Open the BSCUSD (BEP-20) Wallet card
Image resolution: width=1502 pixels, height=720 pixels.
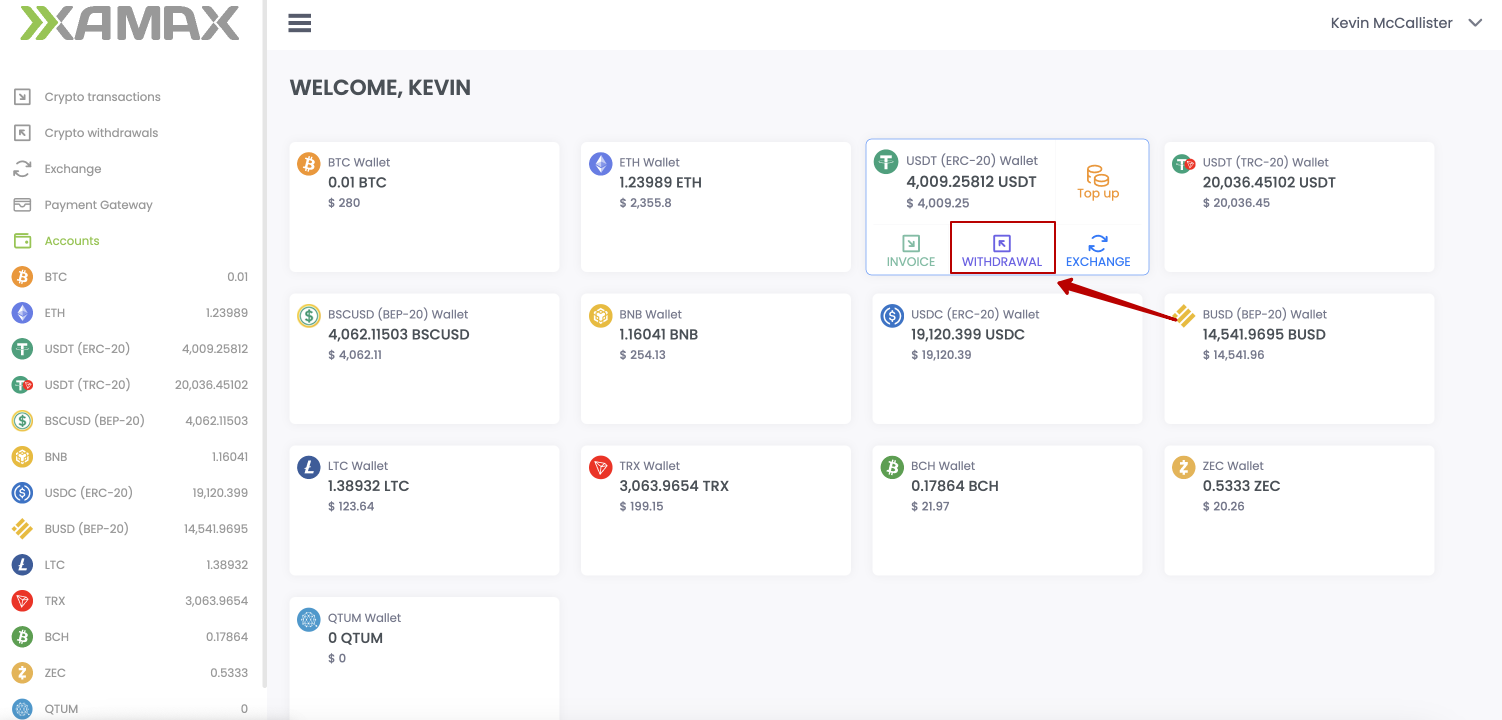(x=424, y=359)
